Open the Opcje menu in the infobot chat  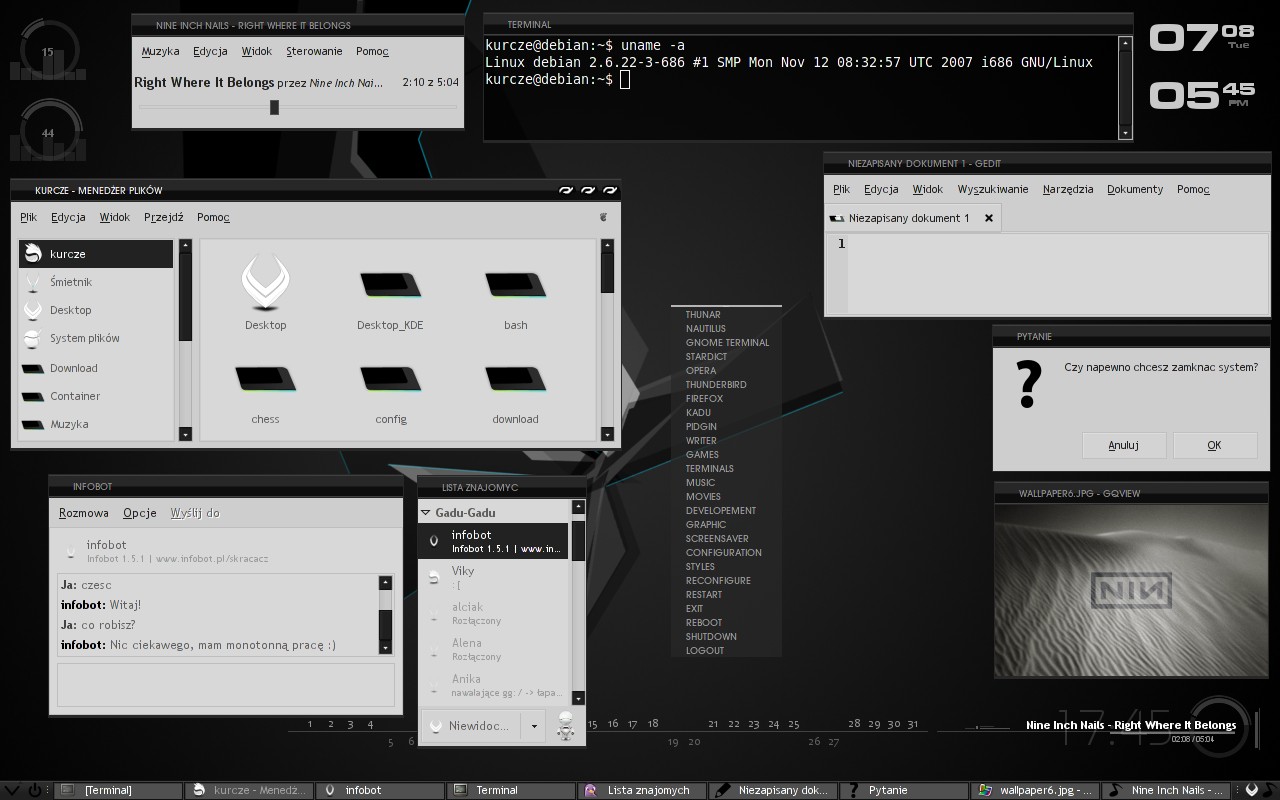click(140, 513)
